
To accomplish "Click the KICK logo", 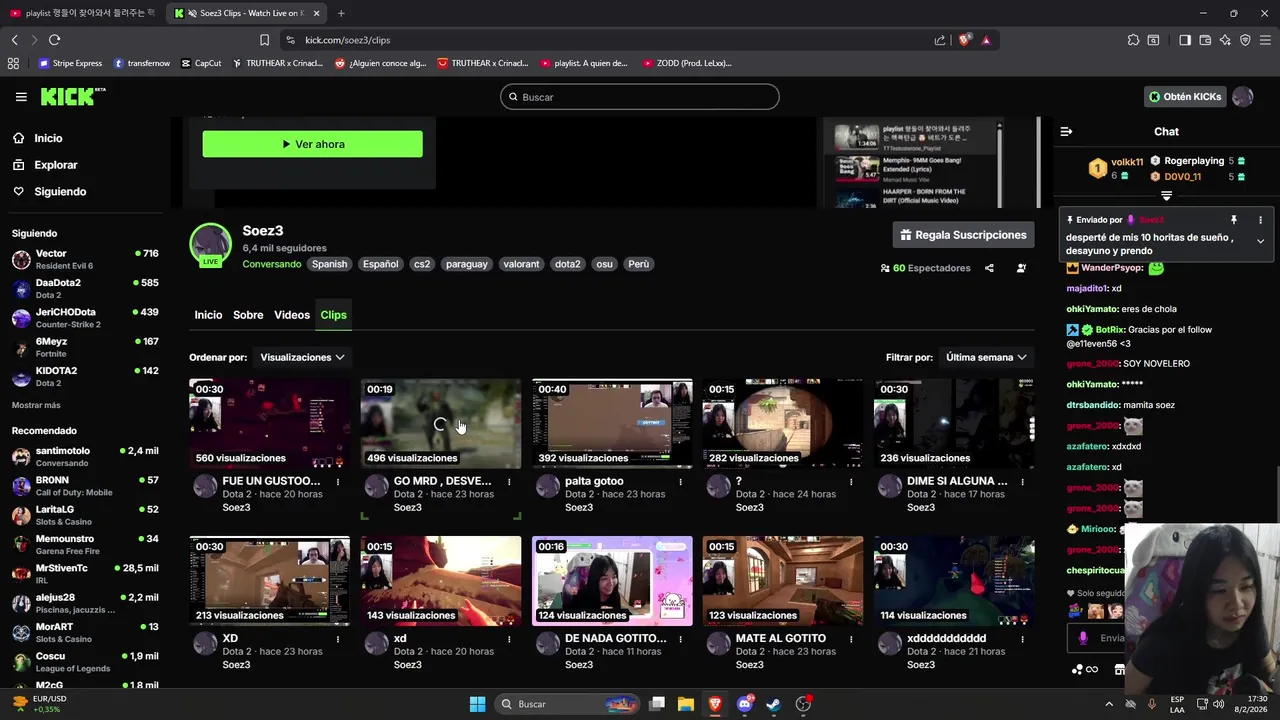I will click(72, 96).
